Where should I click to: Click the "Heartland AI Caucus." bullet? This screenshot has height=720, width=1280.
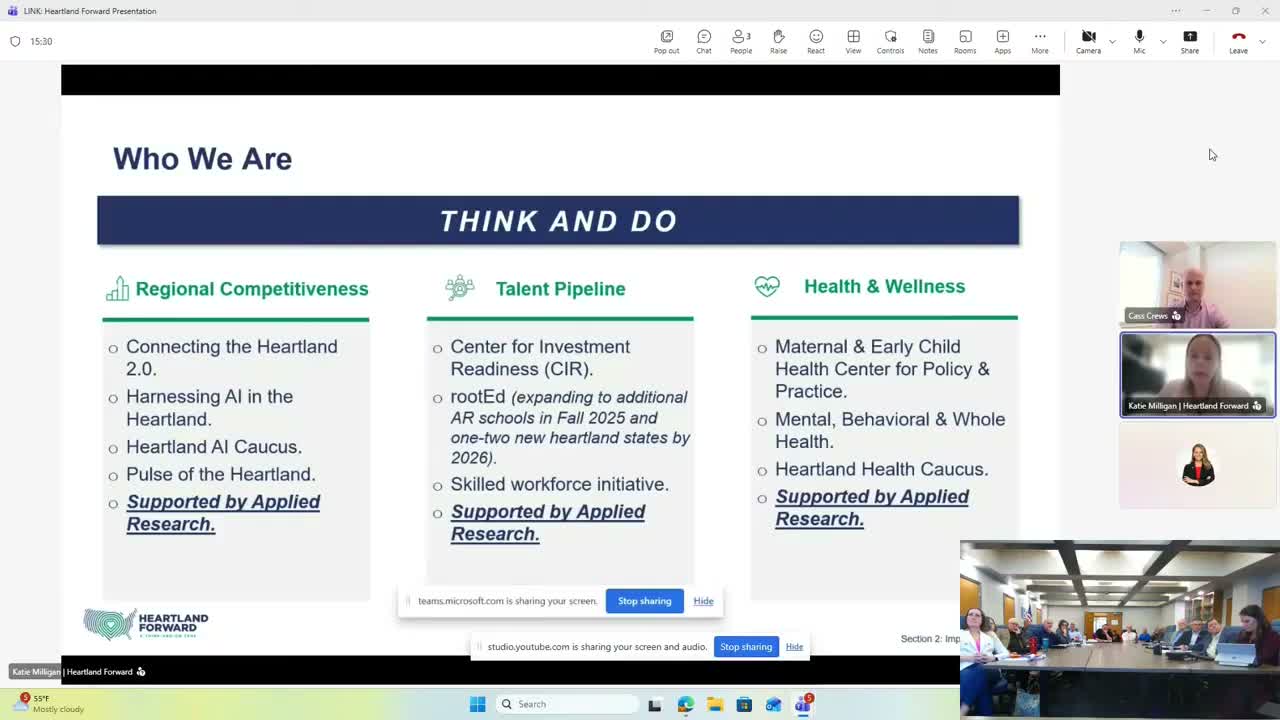pos(214,447)
